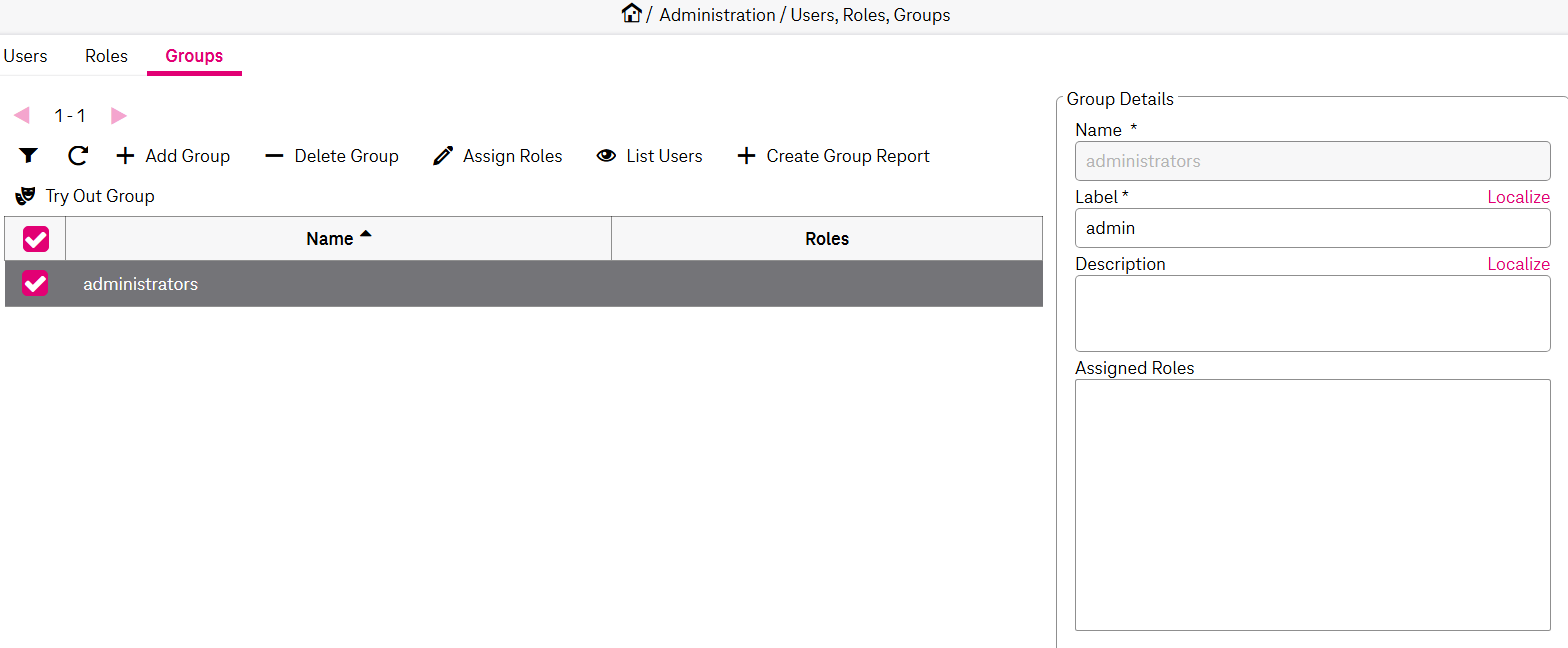Click Assign Roles pencil icon
1568x648 pixels.
tap(443, 156)
